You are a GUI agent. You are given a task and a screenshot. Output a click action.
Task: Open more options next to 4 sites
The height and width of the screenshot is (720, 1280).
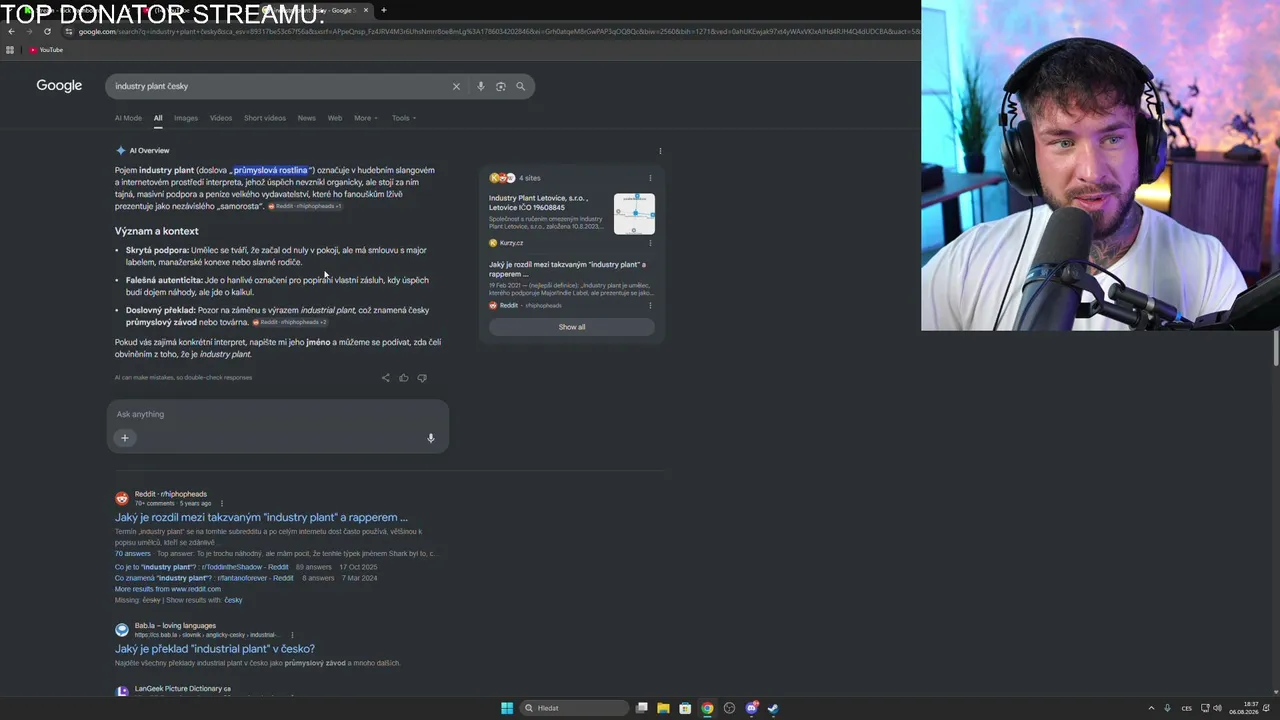tap(650, 178)
